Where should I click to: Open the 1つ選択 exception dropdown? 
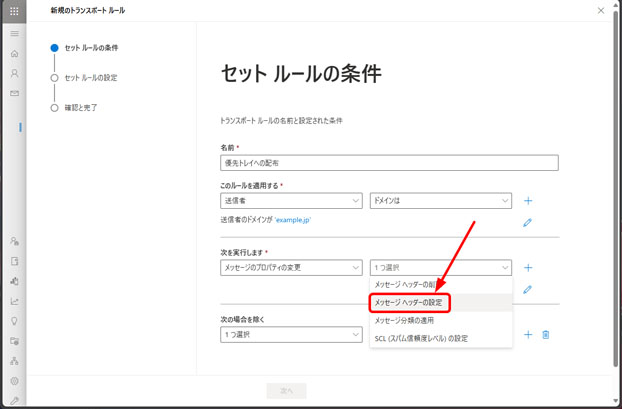pyautogui.click(x=291, y=335)
